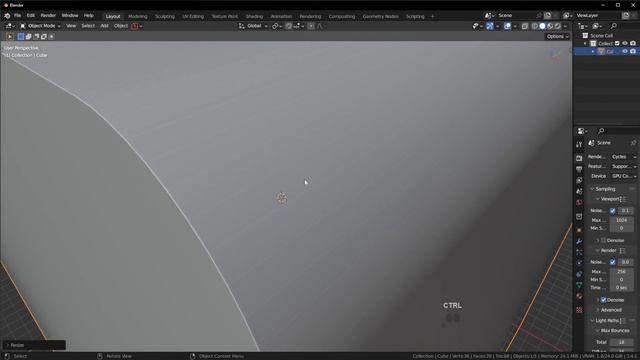Open the Device GPU Compute dropdown
The height and width of the screenshot is (360, 640).
coord(623,176)
